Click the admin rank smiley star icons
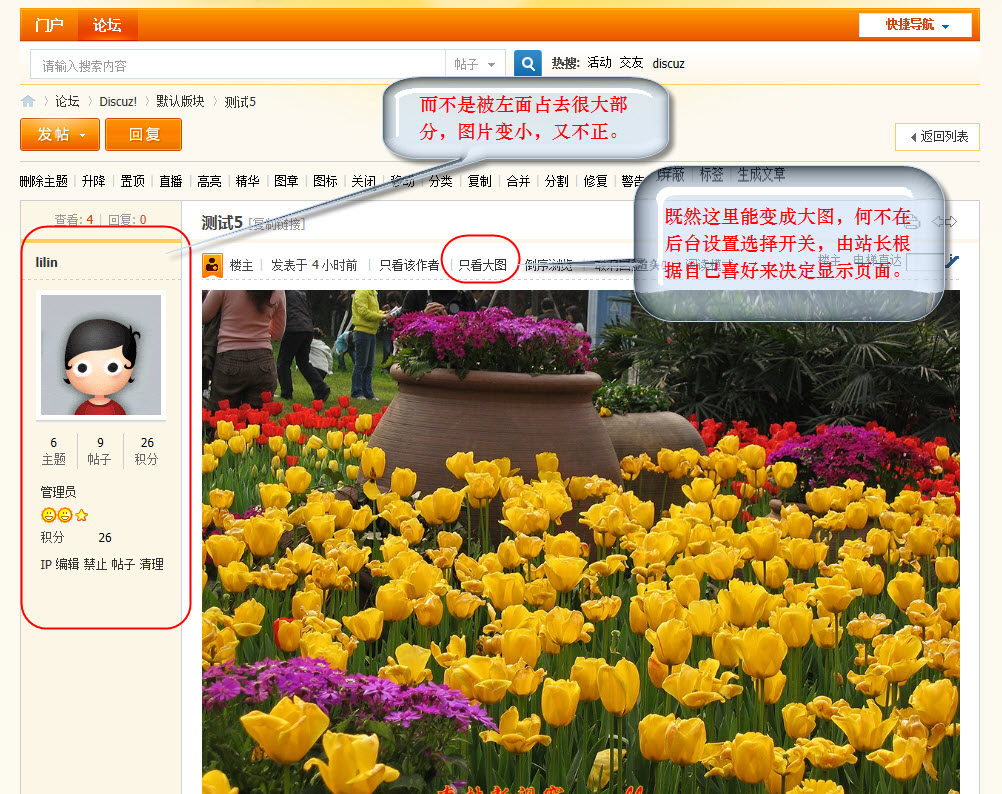 coord(64,515)
